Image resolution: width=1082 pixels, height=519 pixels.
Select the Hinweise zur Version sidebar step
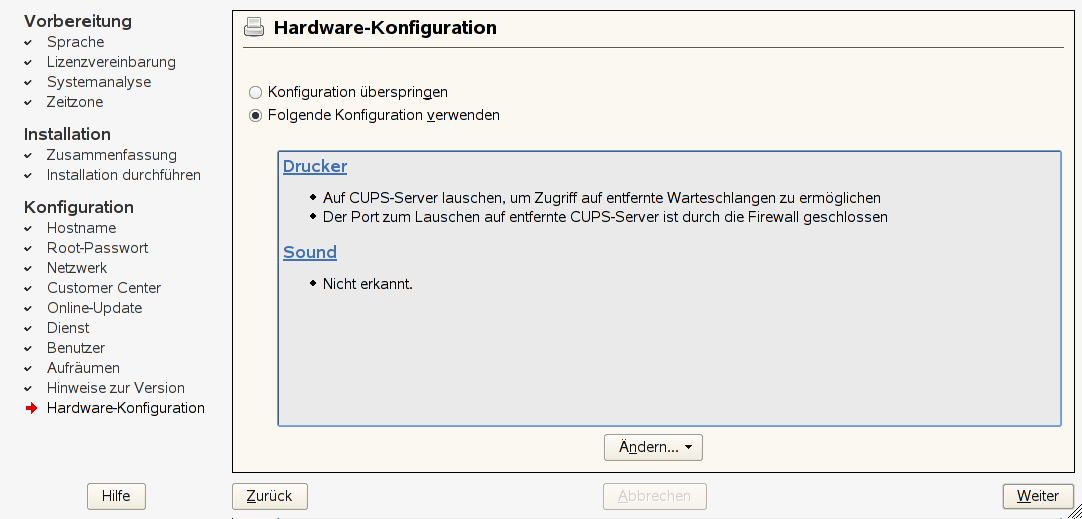[116, 388]
